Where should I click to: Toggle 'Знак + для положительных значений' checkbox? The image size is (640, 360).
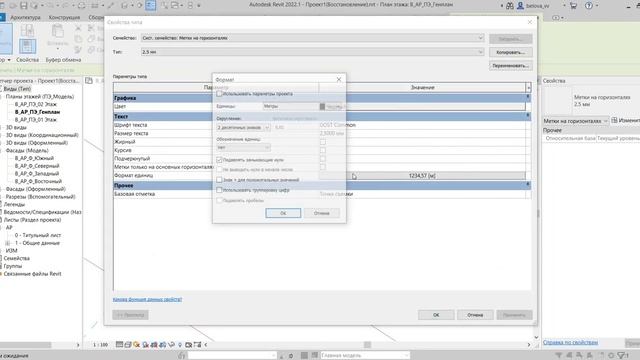pyautogui.click(x=219, y=180)
